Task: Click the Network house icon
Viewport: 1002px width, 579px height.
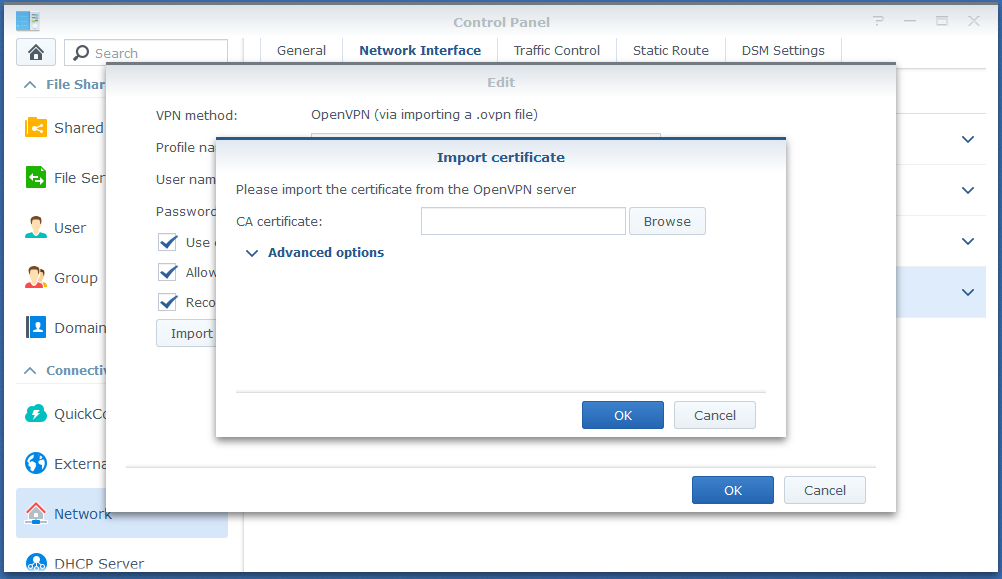Action: point(36,514)
